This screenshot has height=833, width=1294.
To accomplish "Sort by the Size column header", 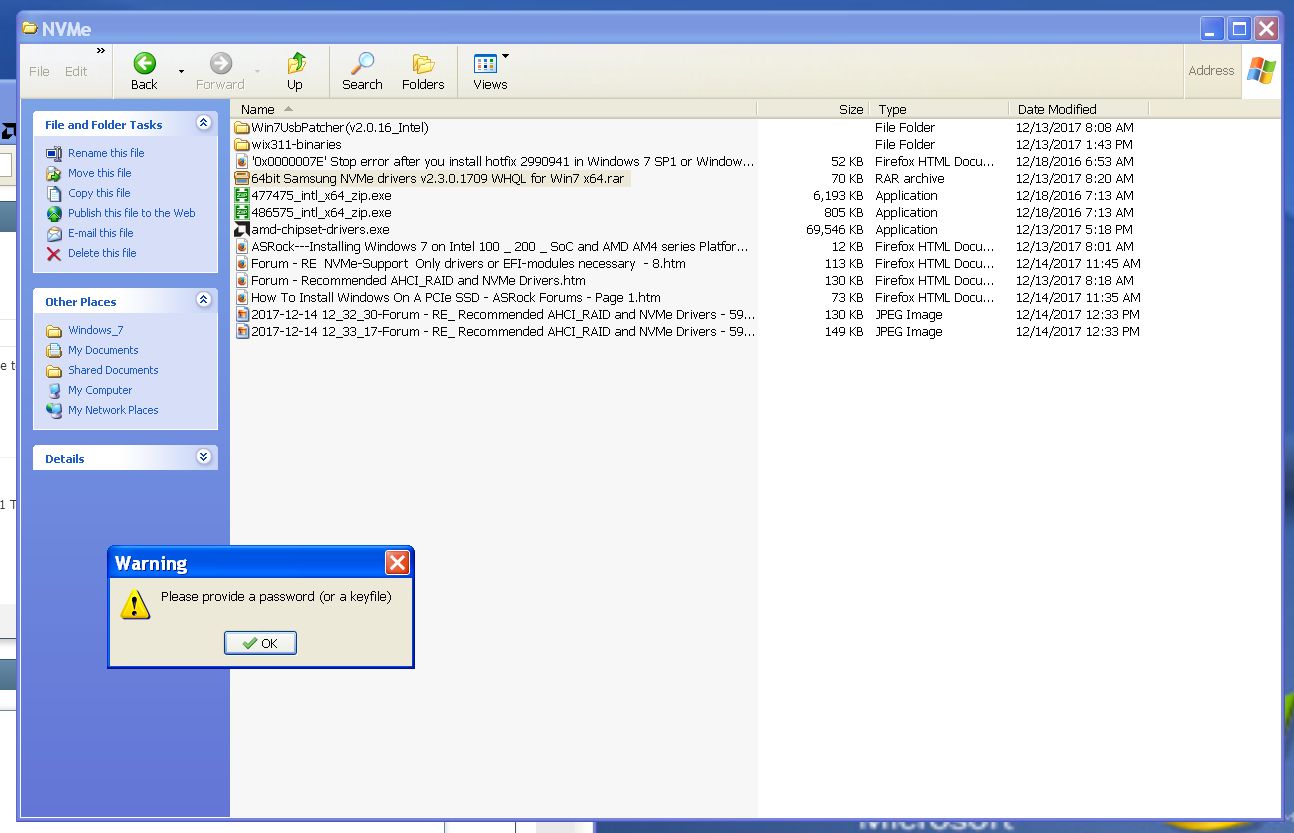I will coord(813,109).
